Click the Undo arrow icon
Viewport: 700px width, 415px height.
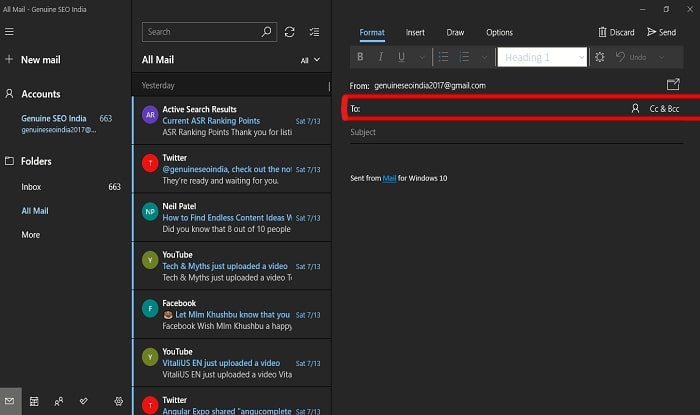[620, 57]
